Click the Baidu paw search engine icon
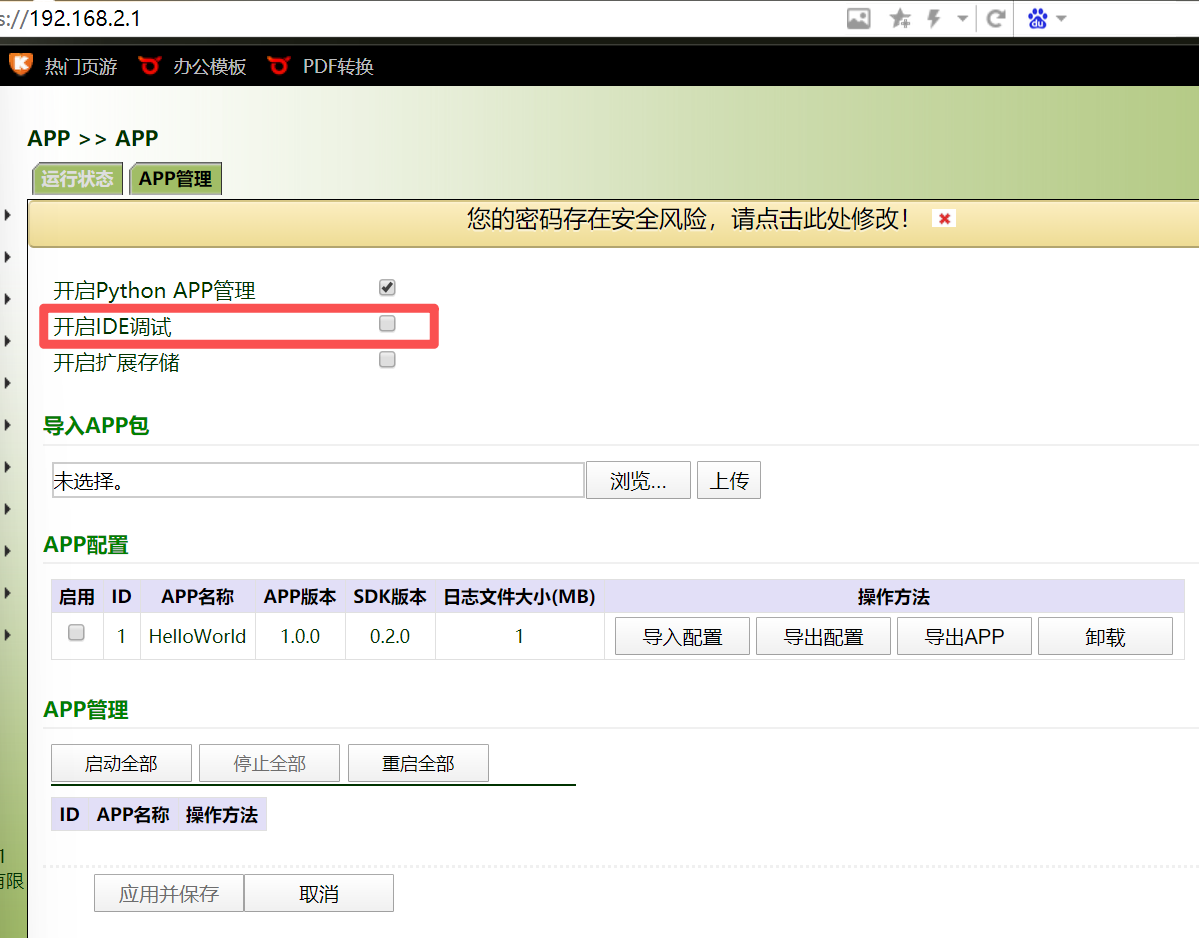Viewport: 1199px width, 938px height. pos(1037,18)
